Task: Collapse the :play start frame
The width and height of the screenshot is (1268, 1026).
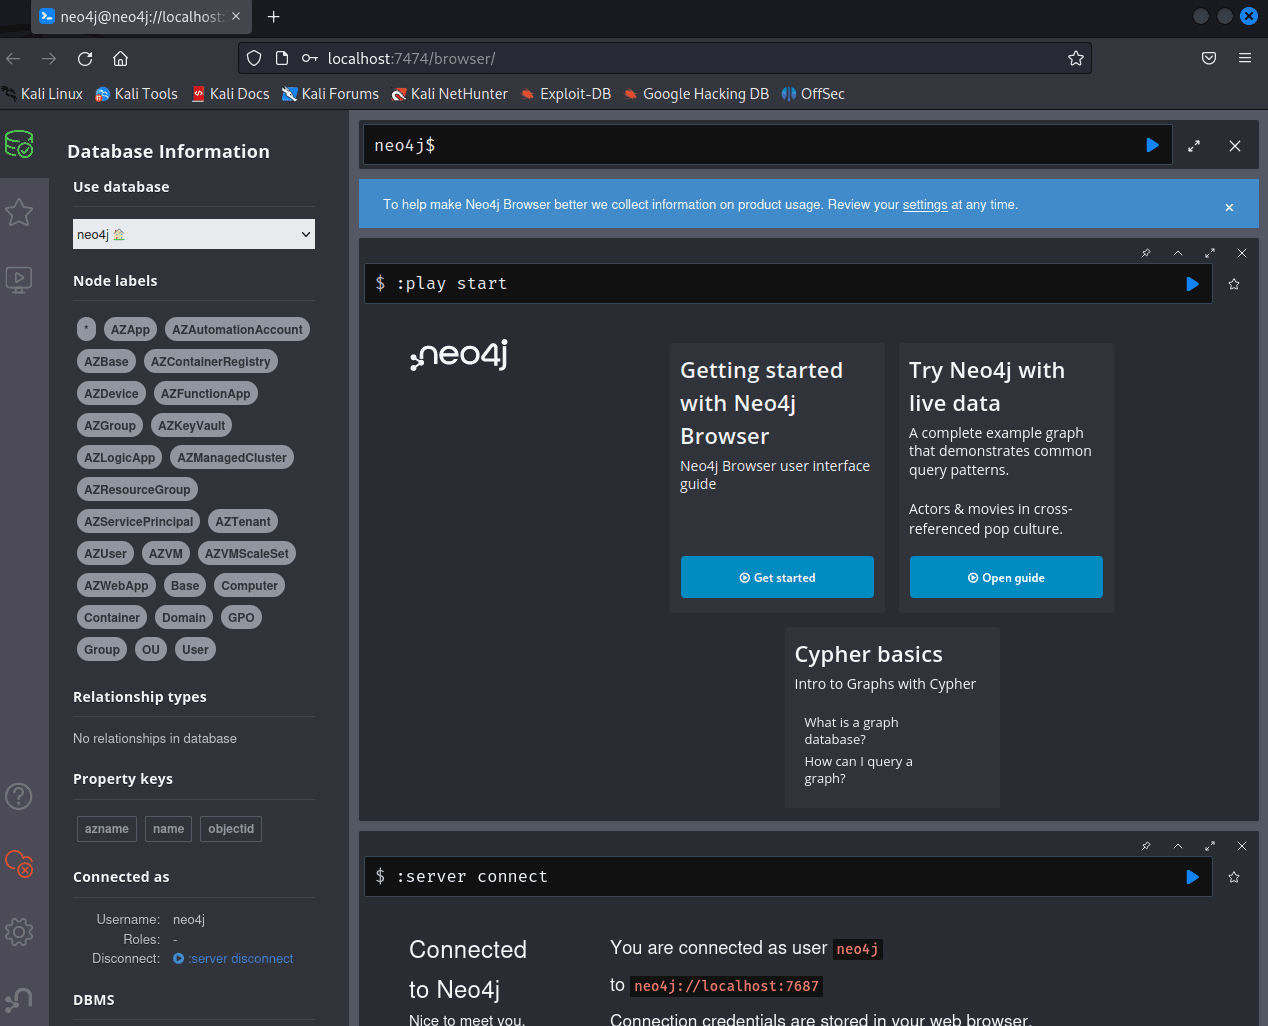Action: pyautogui.click(x=1178, y=253)
